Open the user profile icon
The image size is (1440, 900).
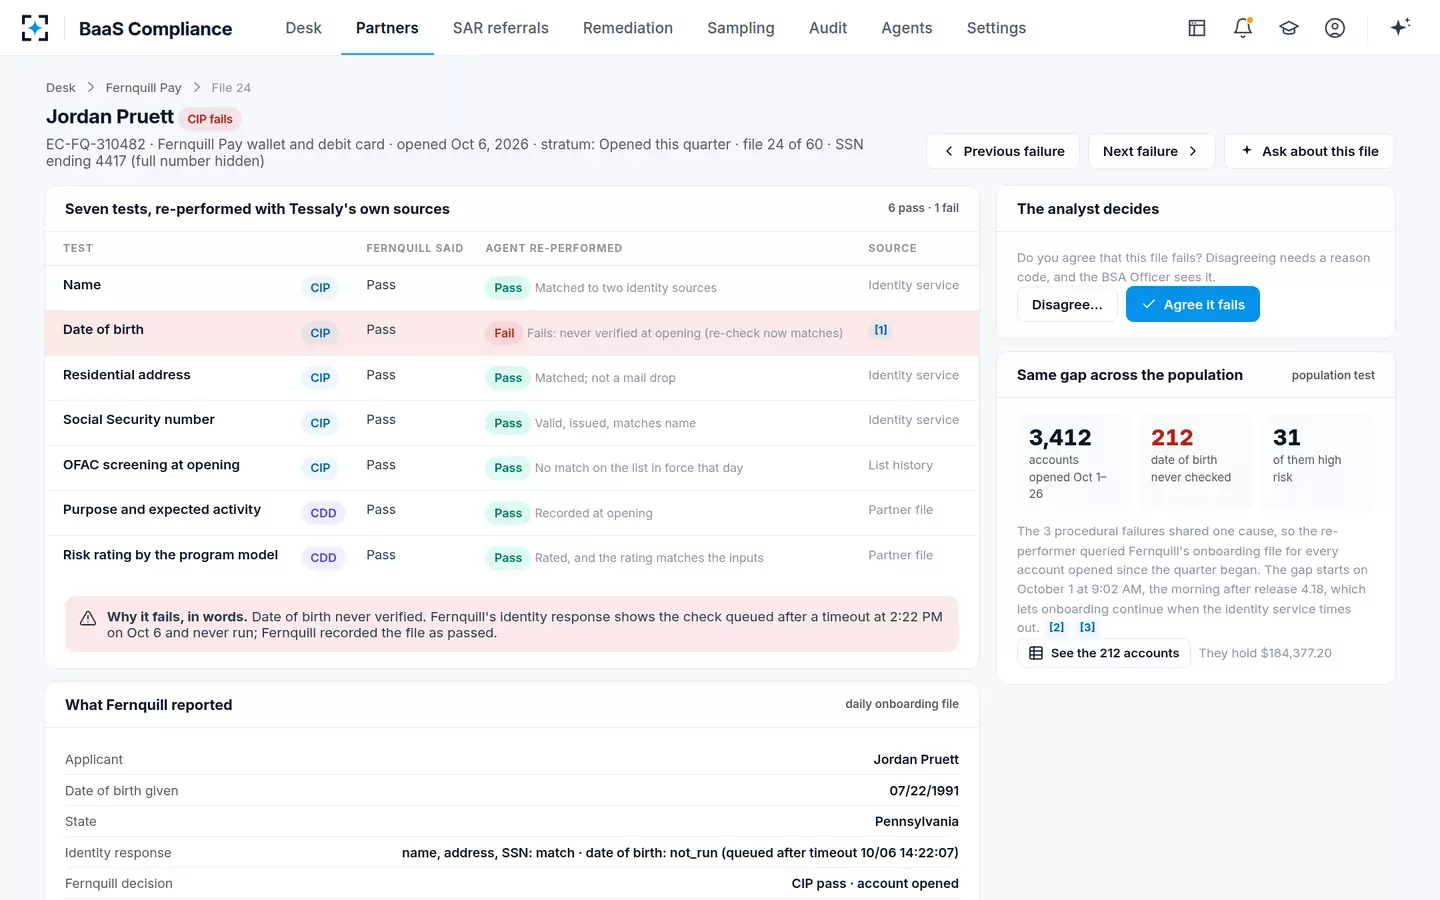pos(1335,28)
